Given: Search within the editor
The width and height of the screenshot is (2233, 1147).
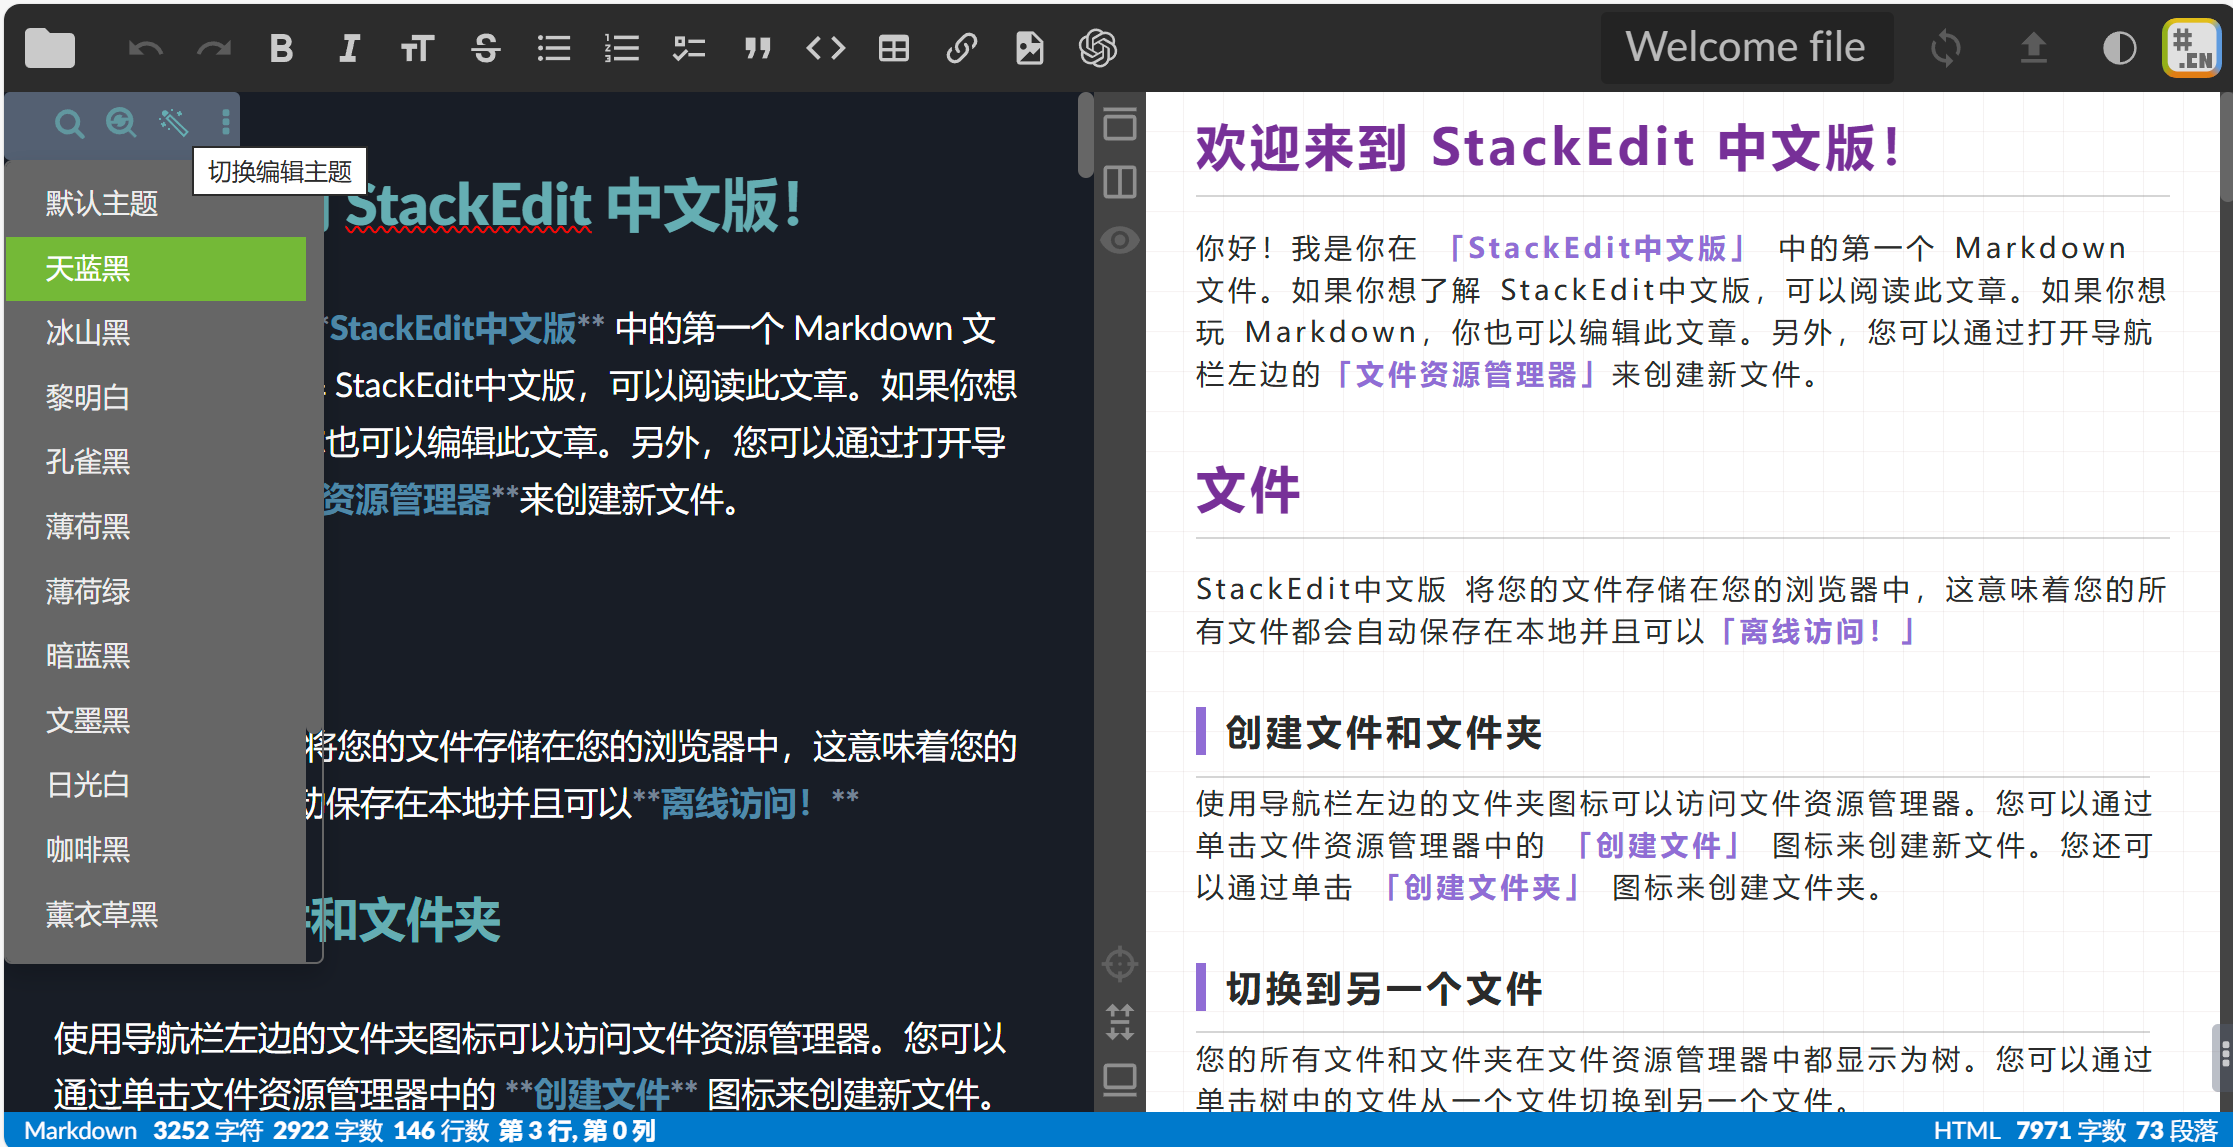Looking at the screenshot, I should pyautogui.click(x=70, y=123).
